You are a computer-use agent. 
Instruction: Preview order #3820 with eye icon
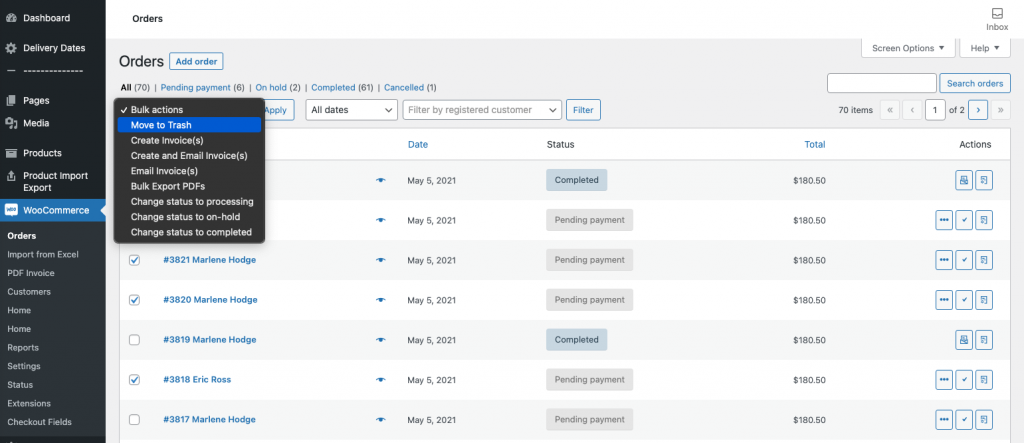click(x=381, y=300)
